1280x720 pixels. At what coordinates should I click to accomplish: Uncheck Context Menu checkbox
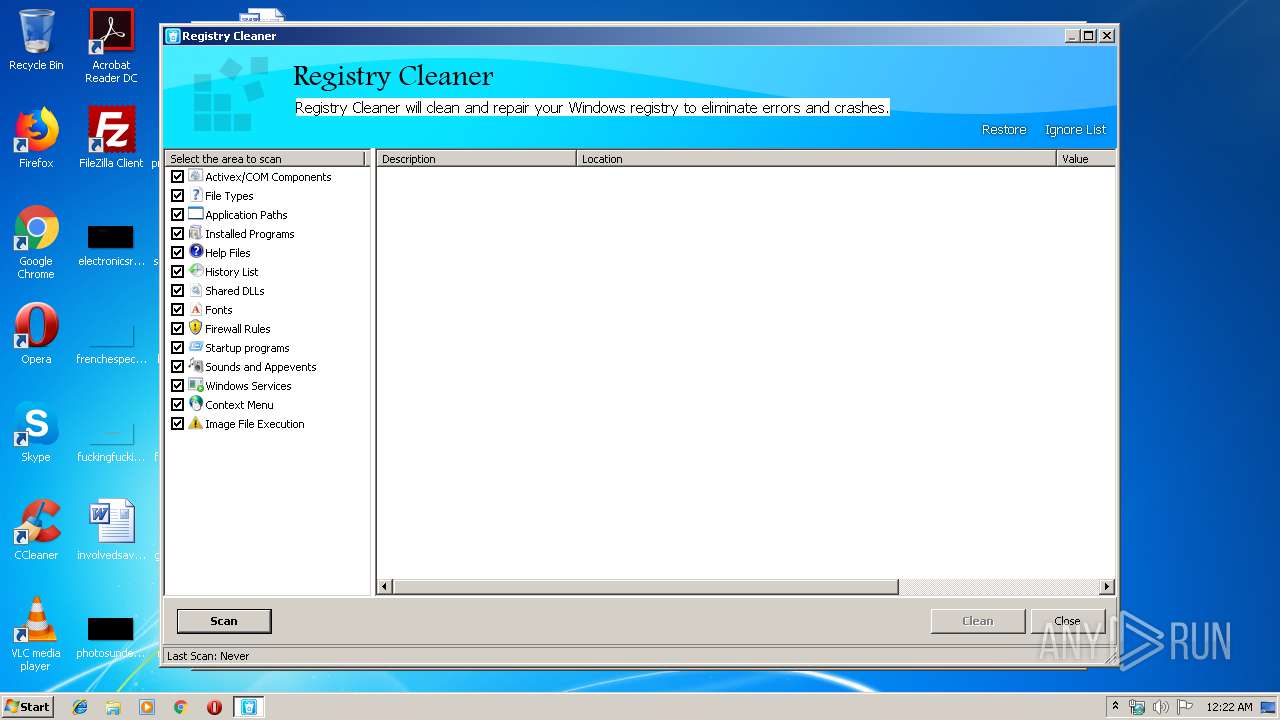[177, 404]
